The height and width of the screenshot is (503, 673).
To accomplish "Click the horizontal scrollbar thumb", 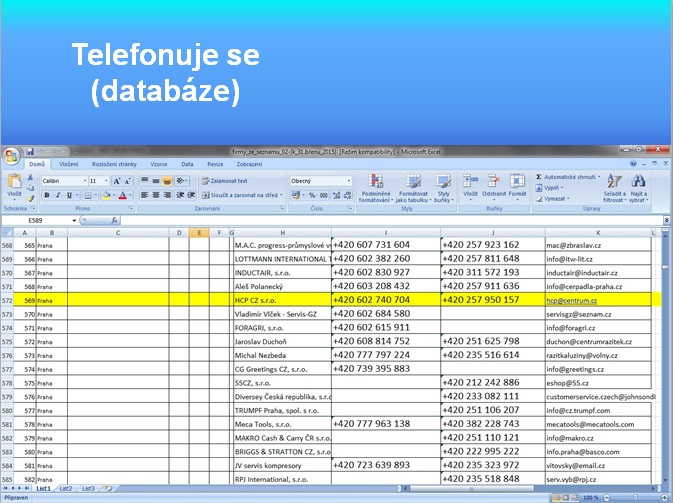I will tap(471, 488).
